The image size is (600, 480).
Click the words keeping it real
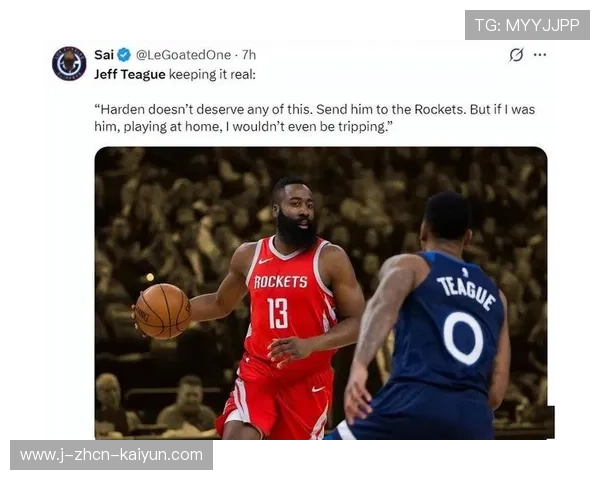(212, 74)
